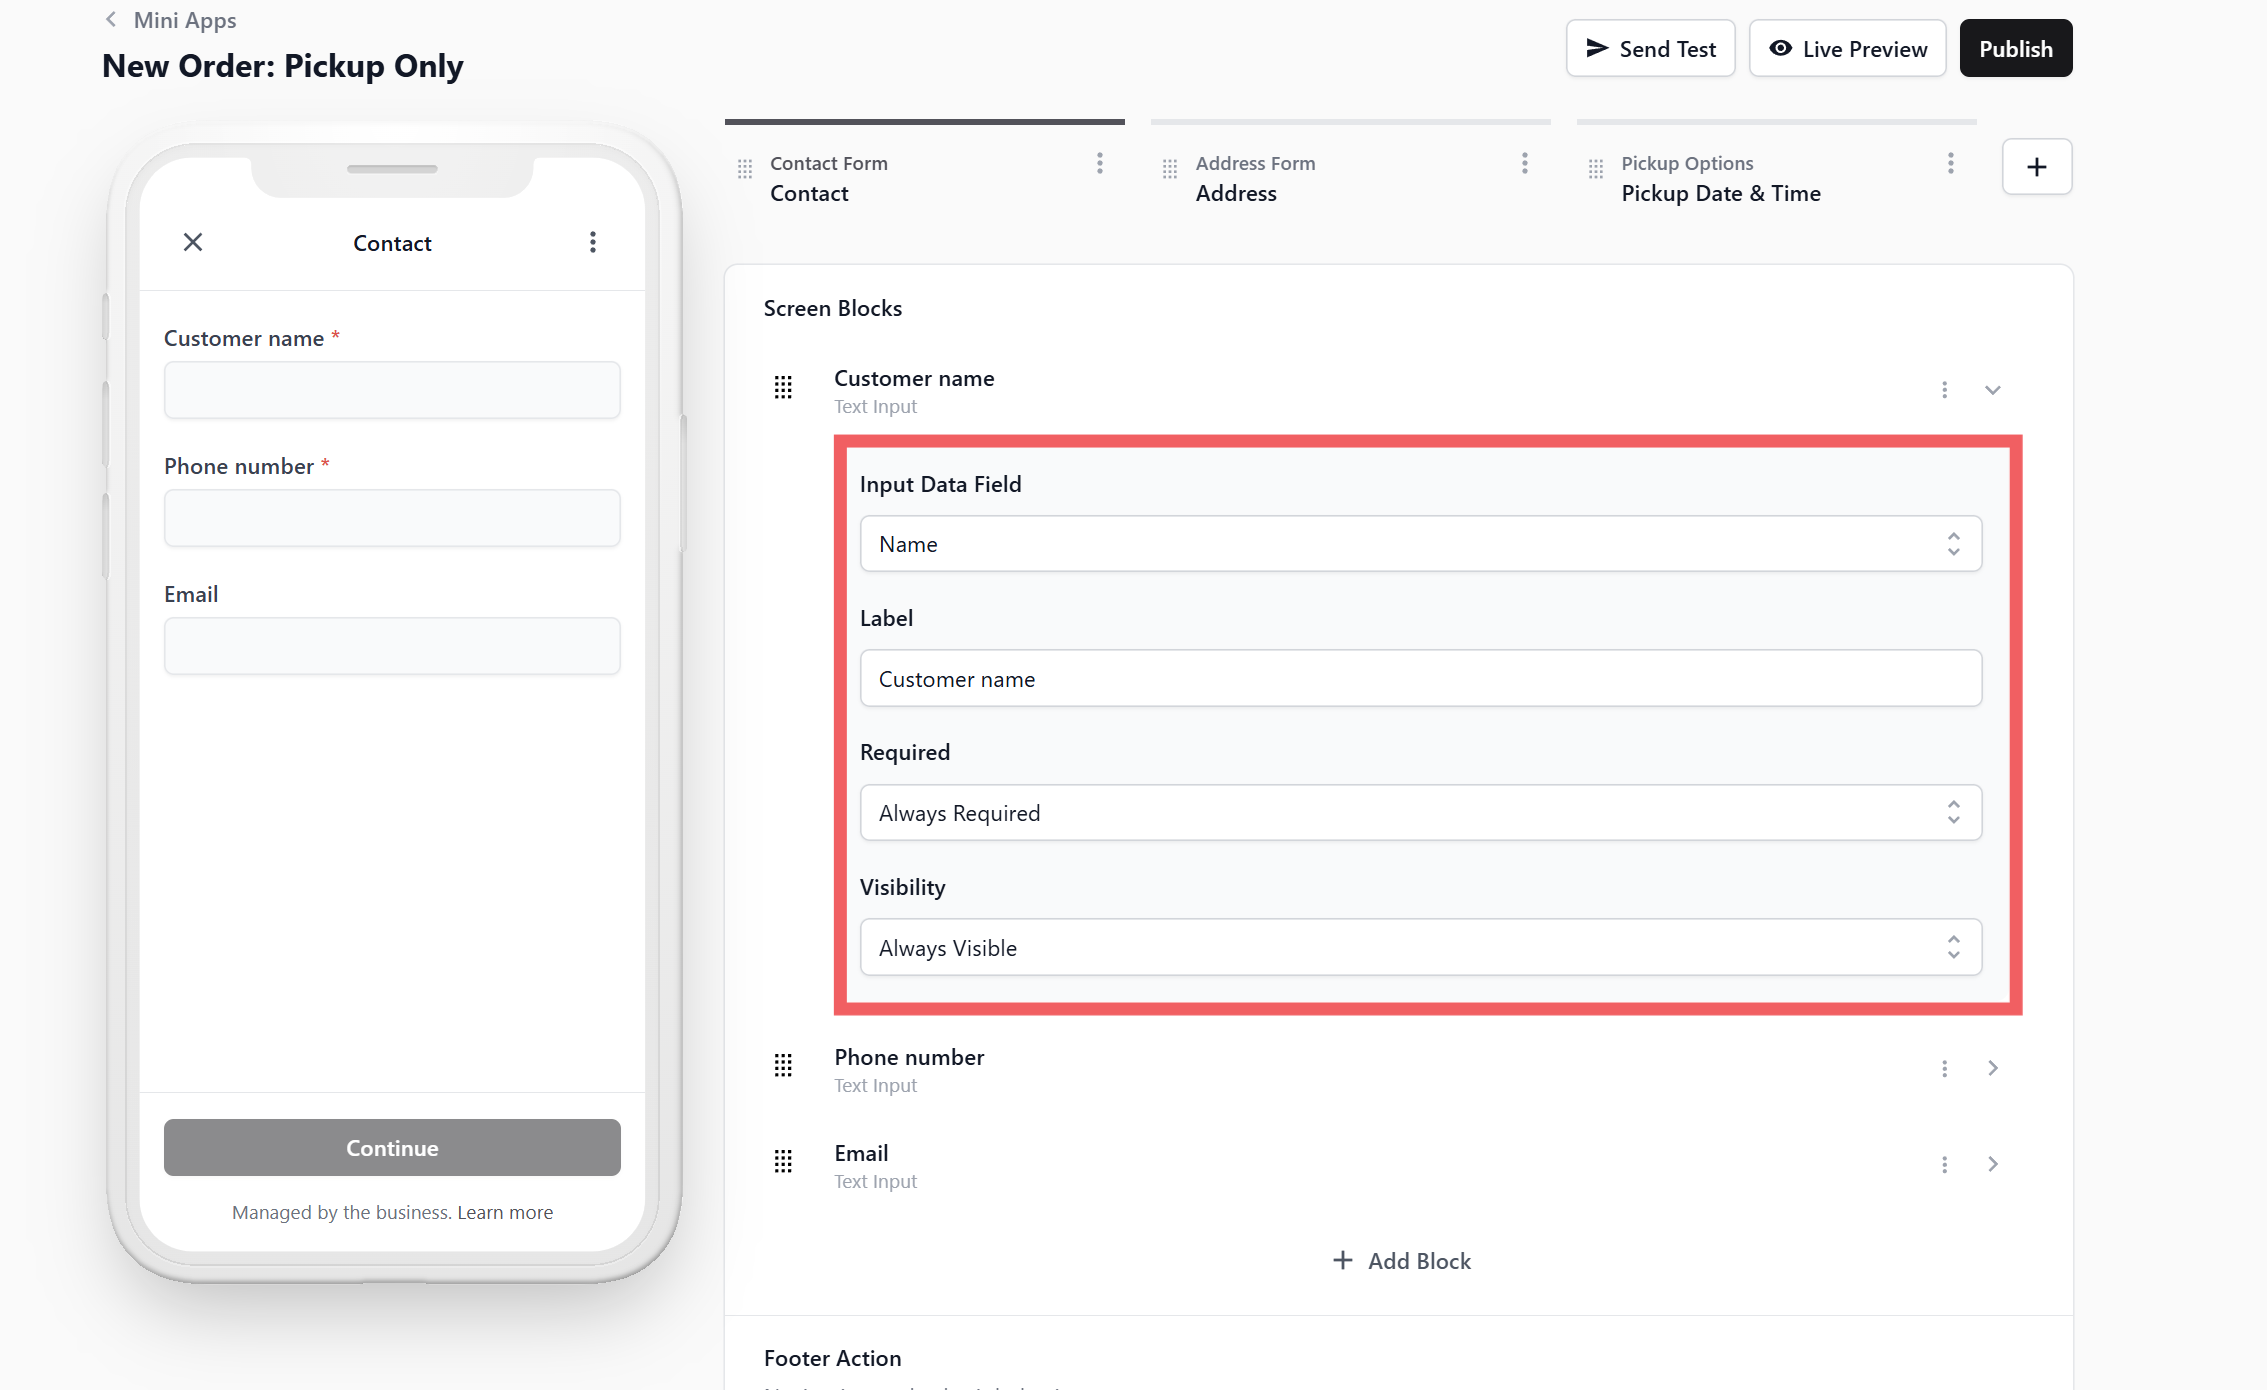Click drag handle for Email block
Viewport: 2268px width, 1391px height.
click(783, 1162)
